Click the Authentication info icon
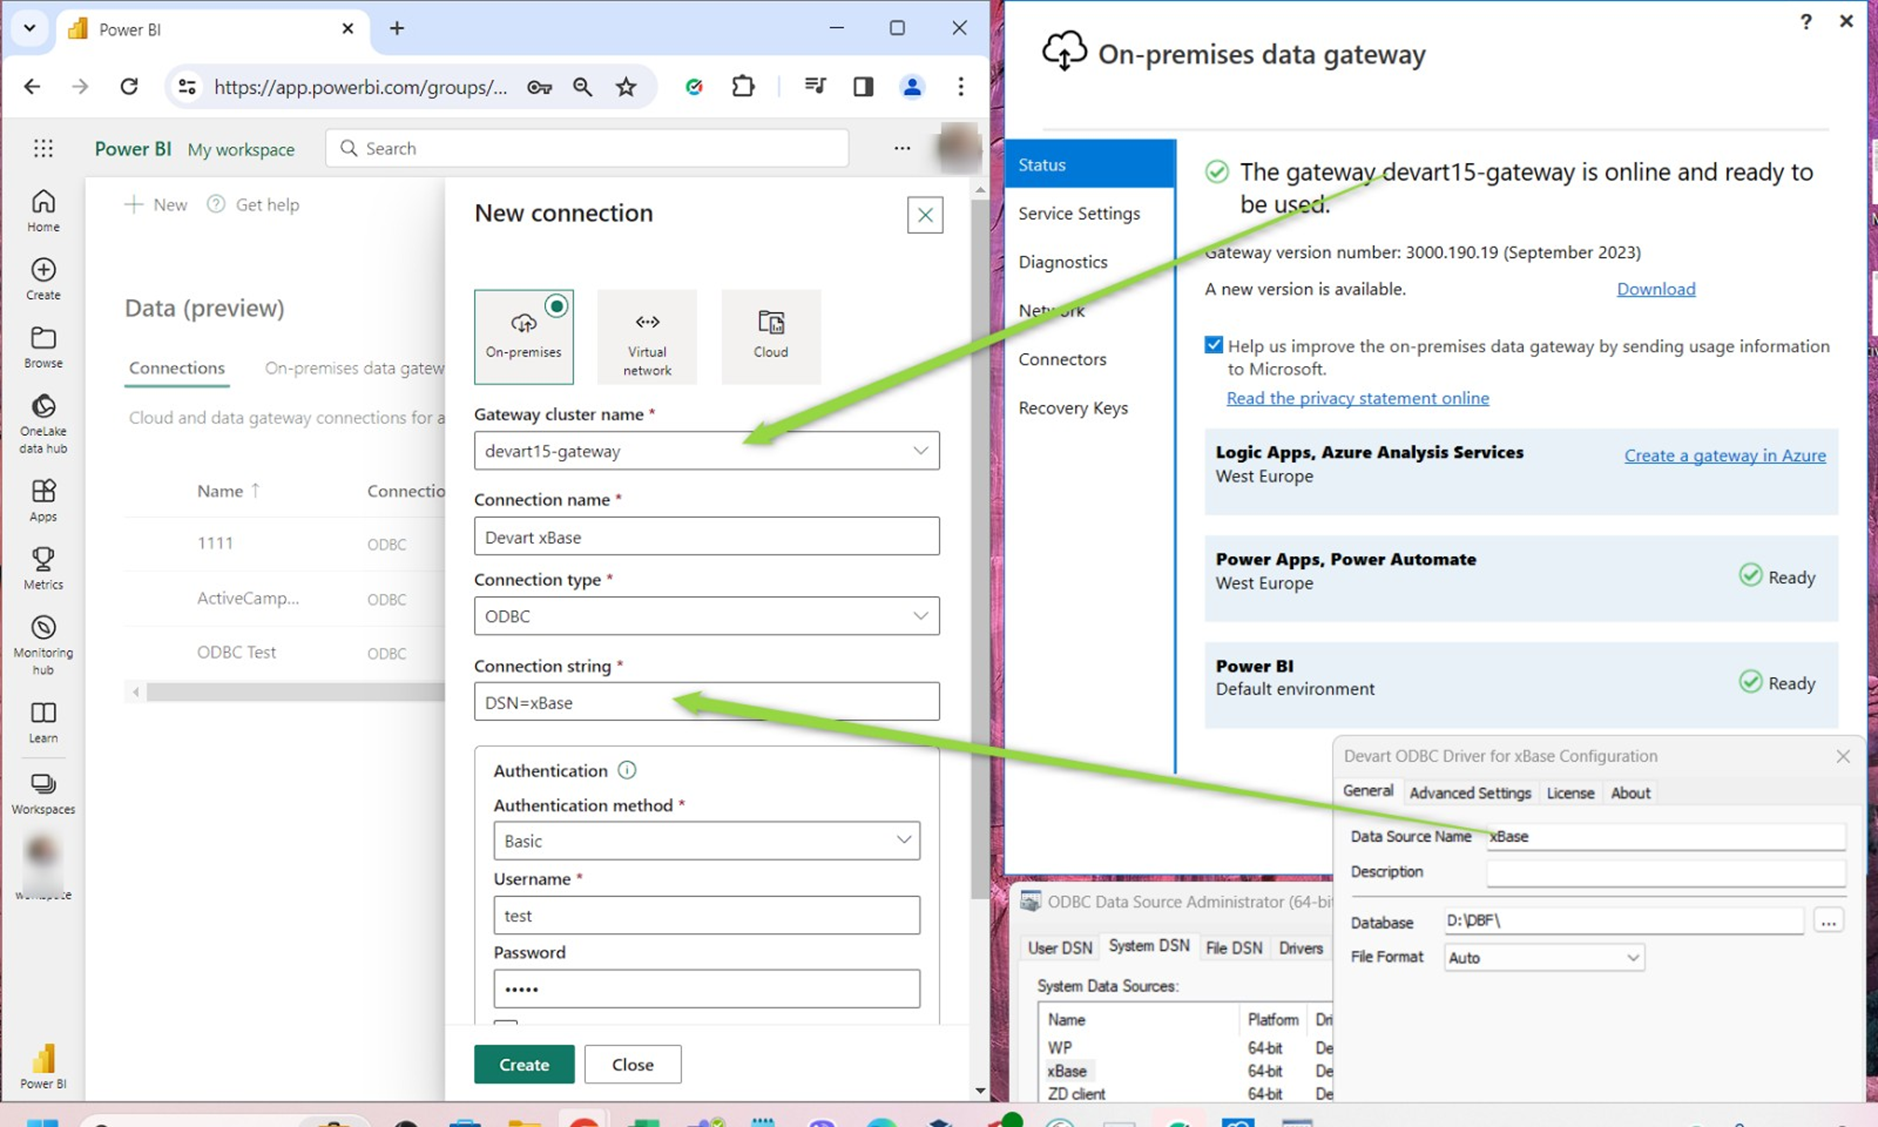The image size is (1878, 1127). (x=627, y=770)
